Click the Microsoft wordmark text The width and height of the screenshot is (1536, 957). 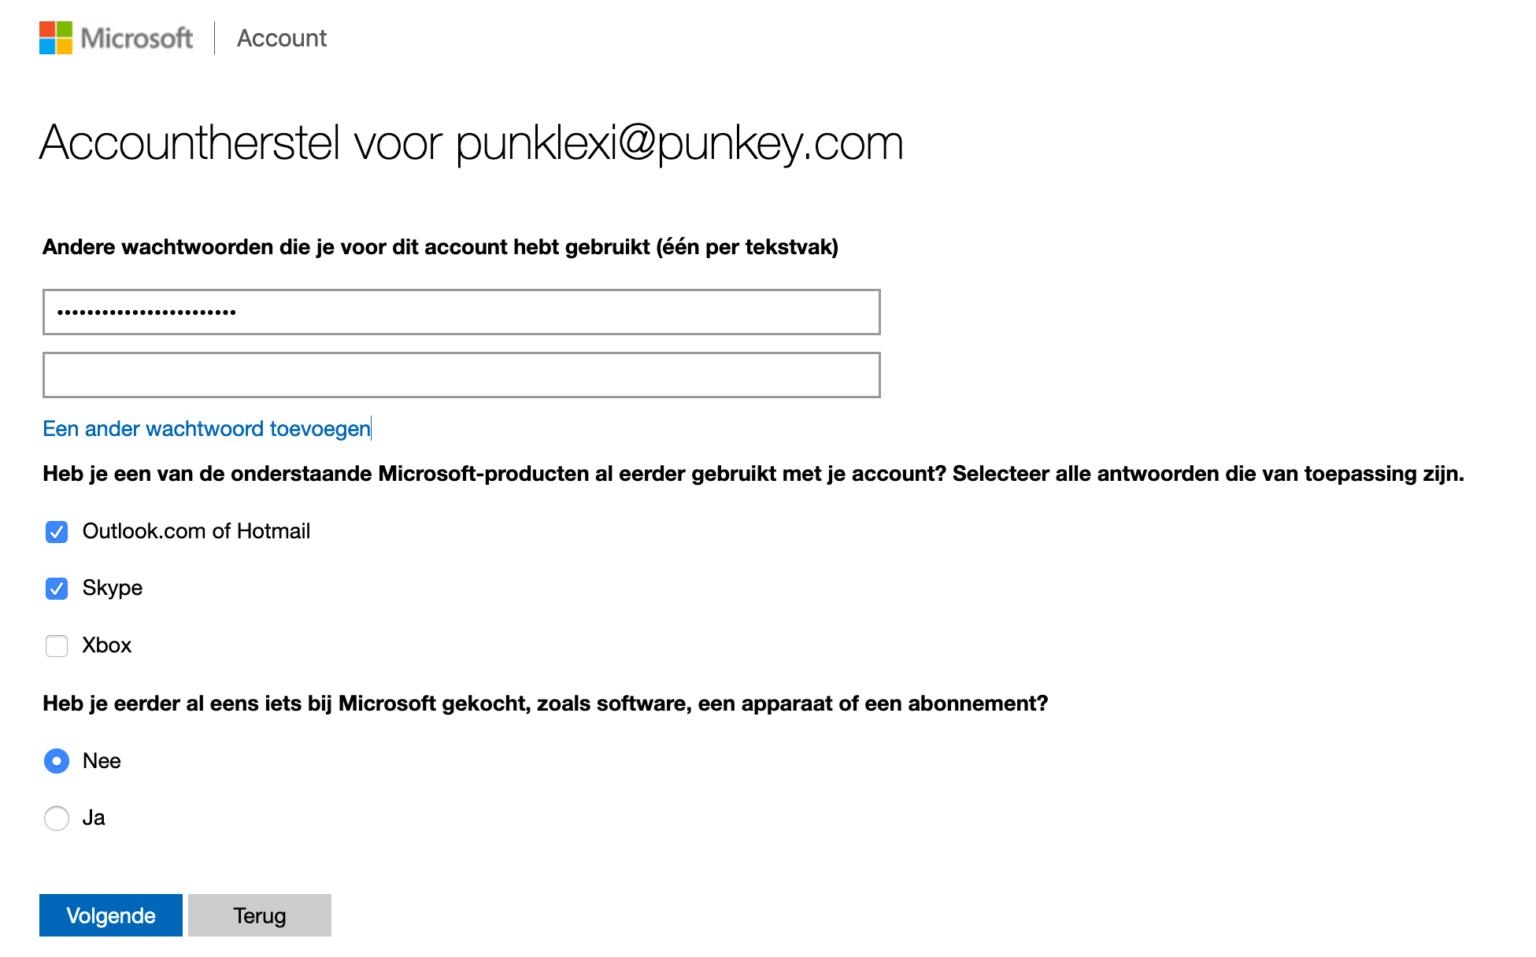(x=137, y=38)
